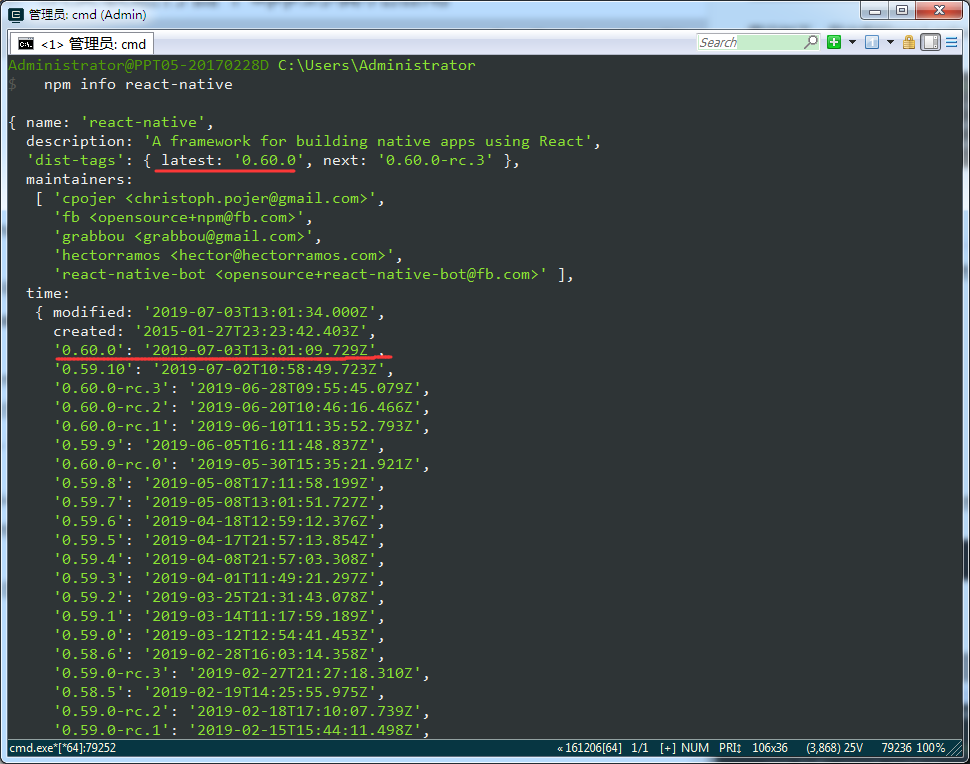Click the '0.59.8' version row
This screenshot has height=764, width=970.
[220, 484]
